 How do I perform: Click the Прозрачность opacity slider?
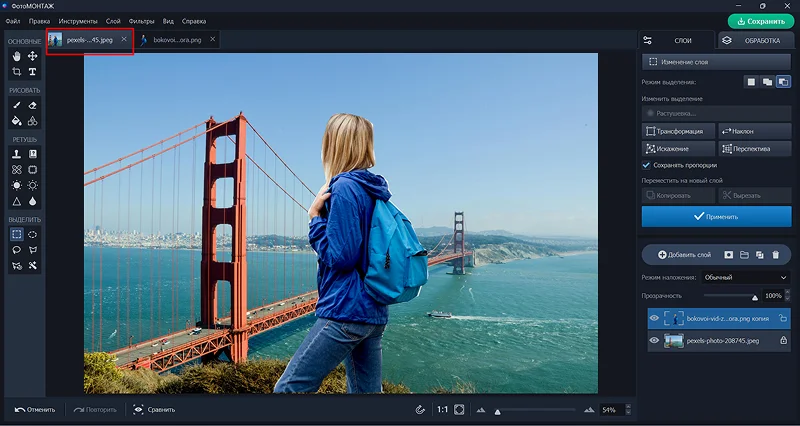click(730, 296)
